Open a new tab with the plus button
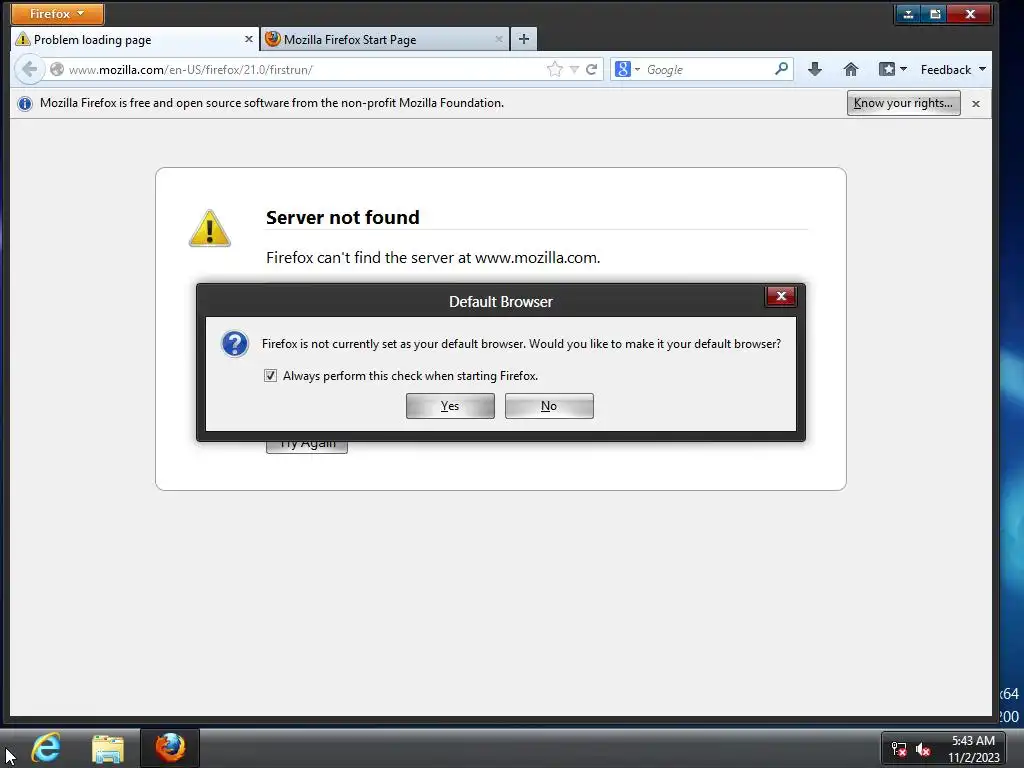The height and width of the screenshot is (768, 1024). [x=524, y=39]
